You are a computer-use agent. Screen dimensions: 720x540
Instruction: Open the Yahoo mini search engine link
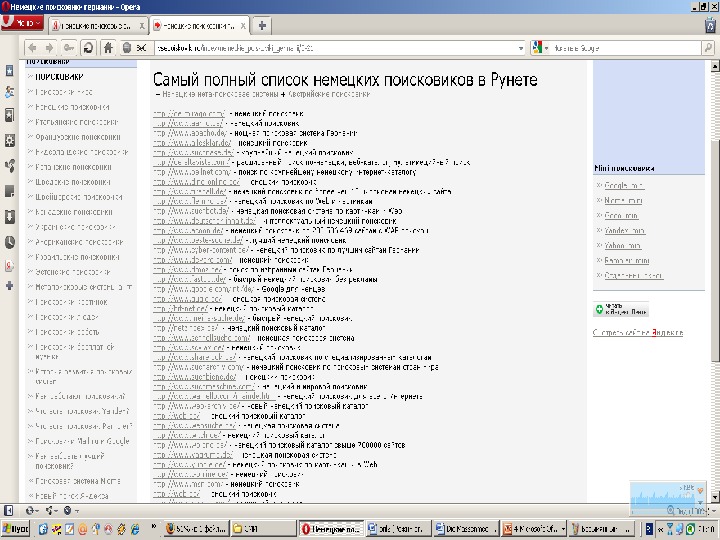(x=622, y=246)
